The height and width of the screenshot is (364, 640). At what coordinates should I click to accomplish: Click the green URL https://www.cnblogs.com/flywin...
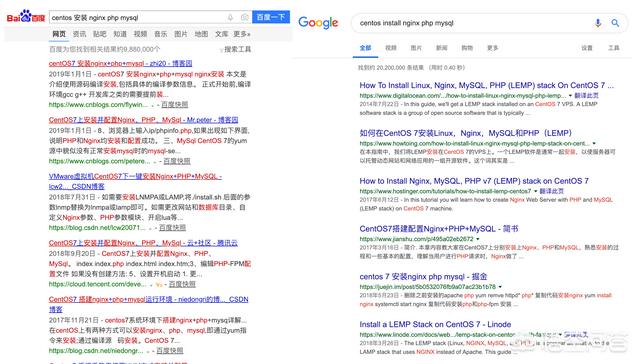pyautogui.click(x=98, y=104)
